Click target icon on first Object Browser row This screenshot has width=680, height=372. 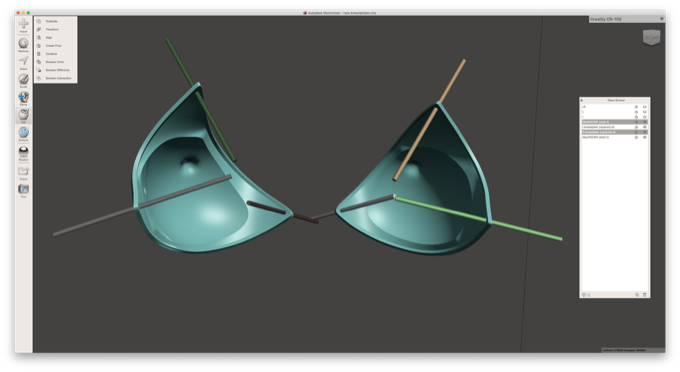tap(636, 107)
